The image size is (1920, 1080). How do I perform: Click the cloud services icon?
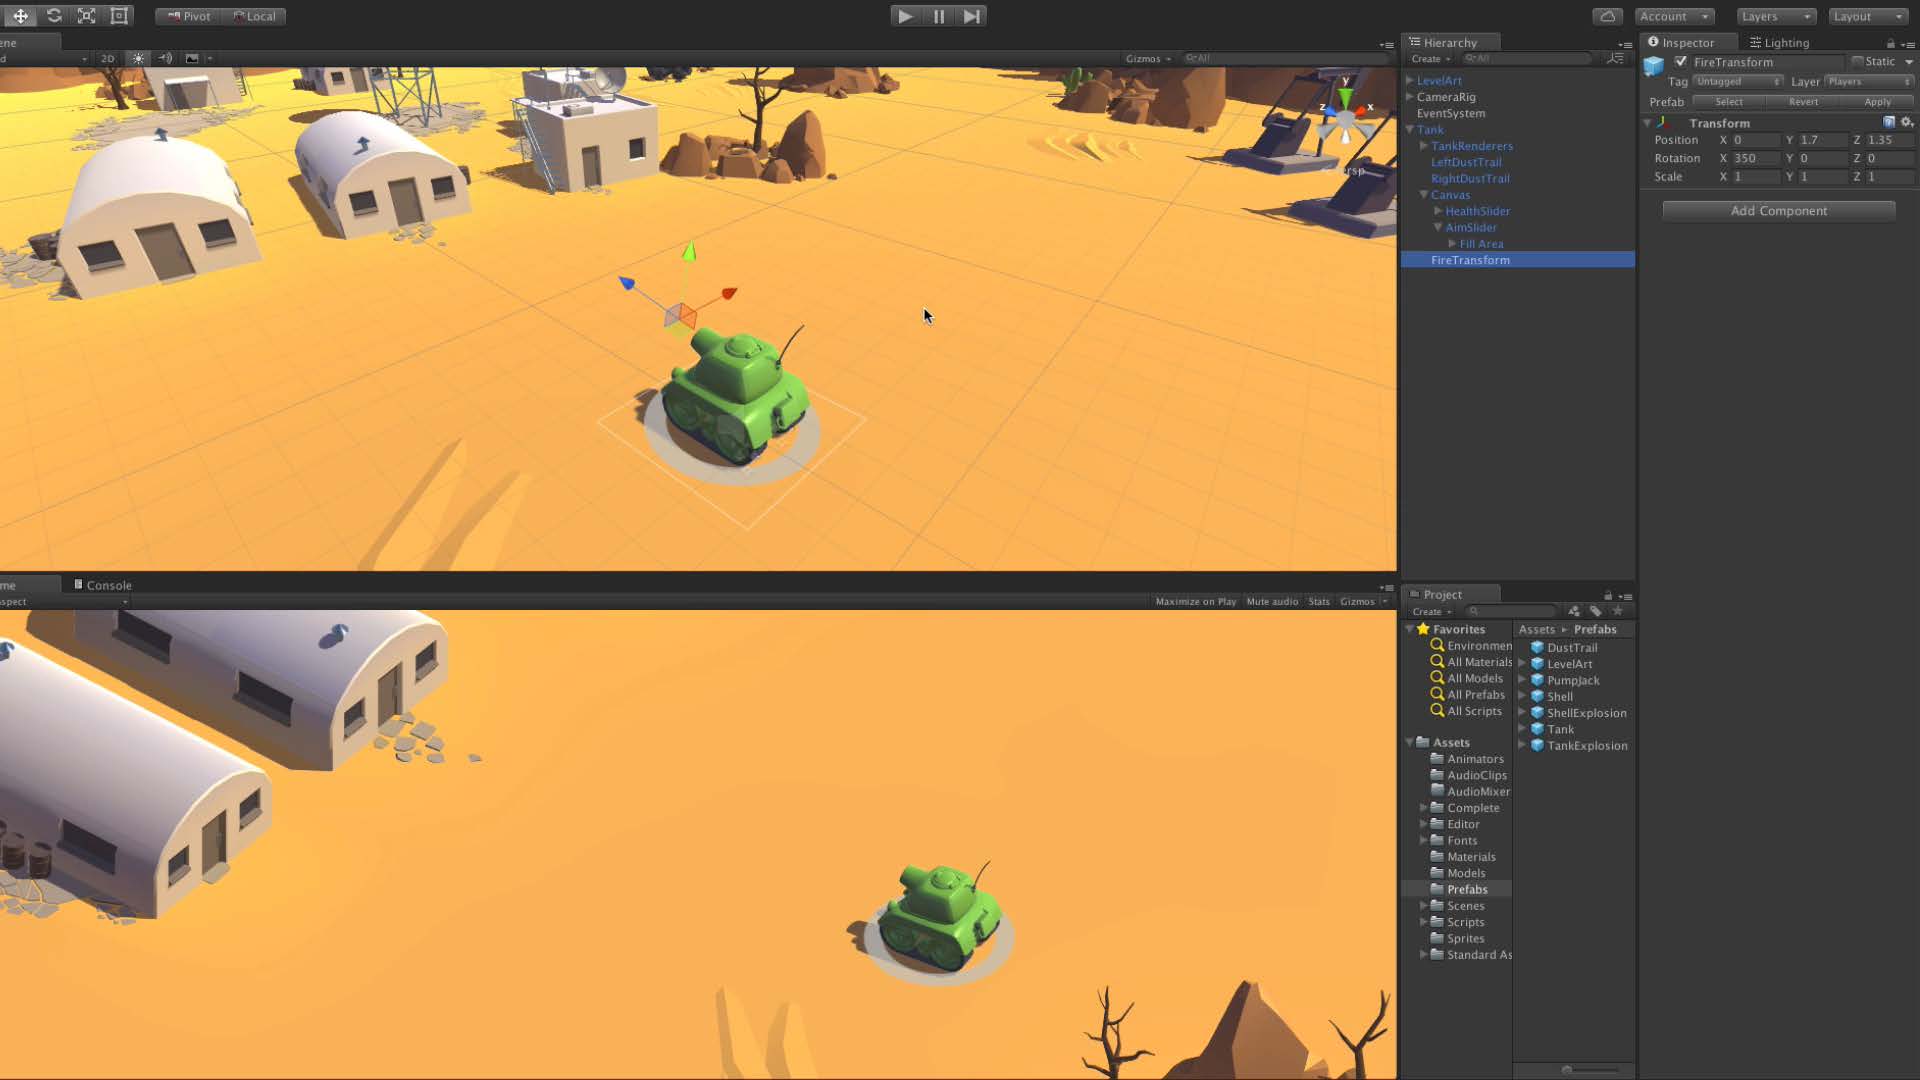pyautogui.click(x=1607, y=16)
